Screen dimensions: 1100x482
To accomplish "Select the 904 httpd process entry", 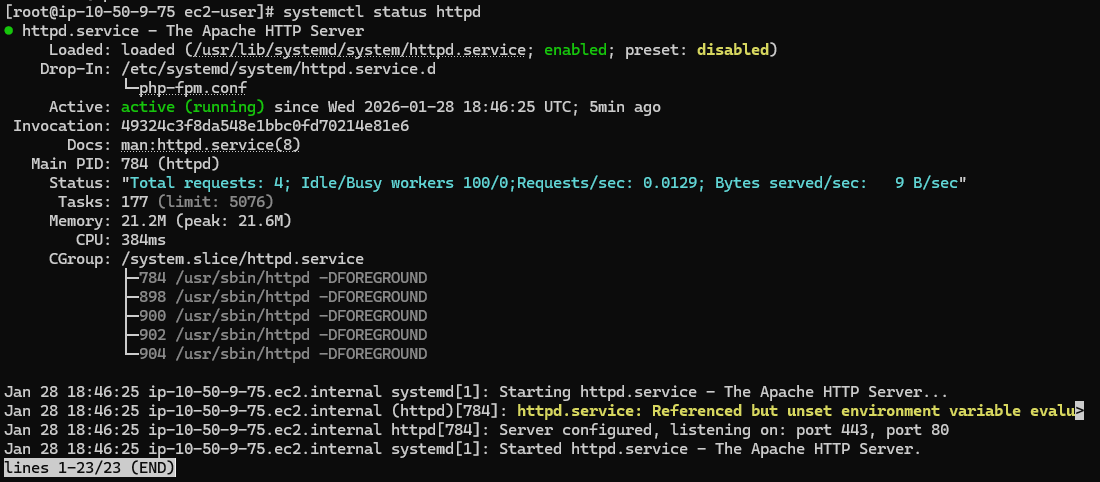I will pos(283,354).
